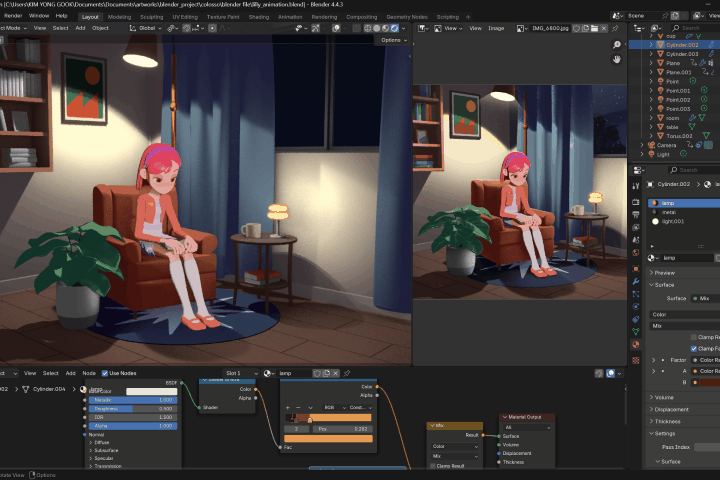Select the metal material slot
720x480 pixels.
684,212
